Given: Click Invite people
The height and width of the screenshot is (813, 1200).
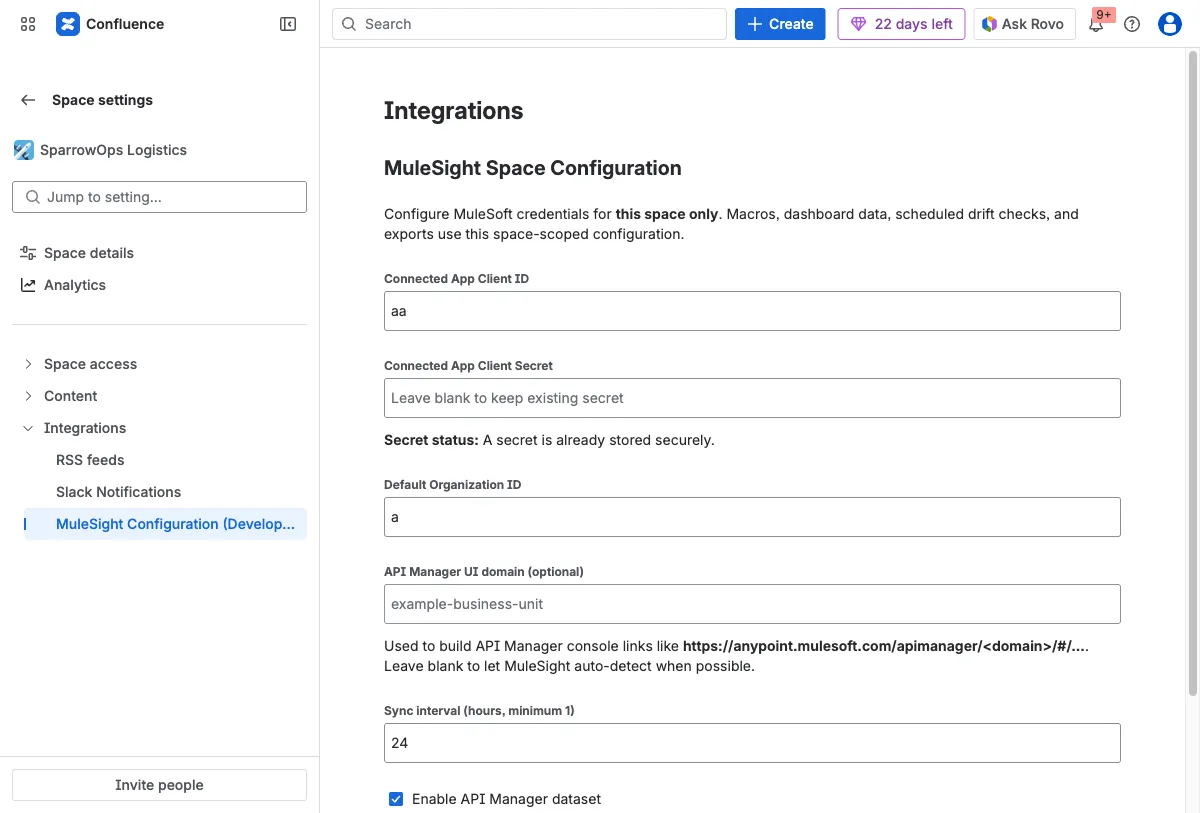Looking at the screenshot, I should click(x=158, y=784).
